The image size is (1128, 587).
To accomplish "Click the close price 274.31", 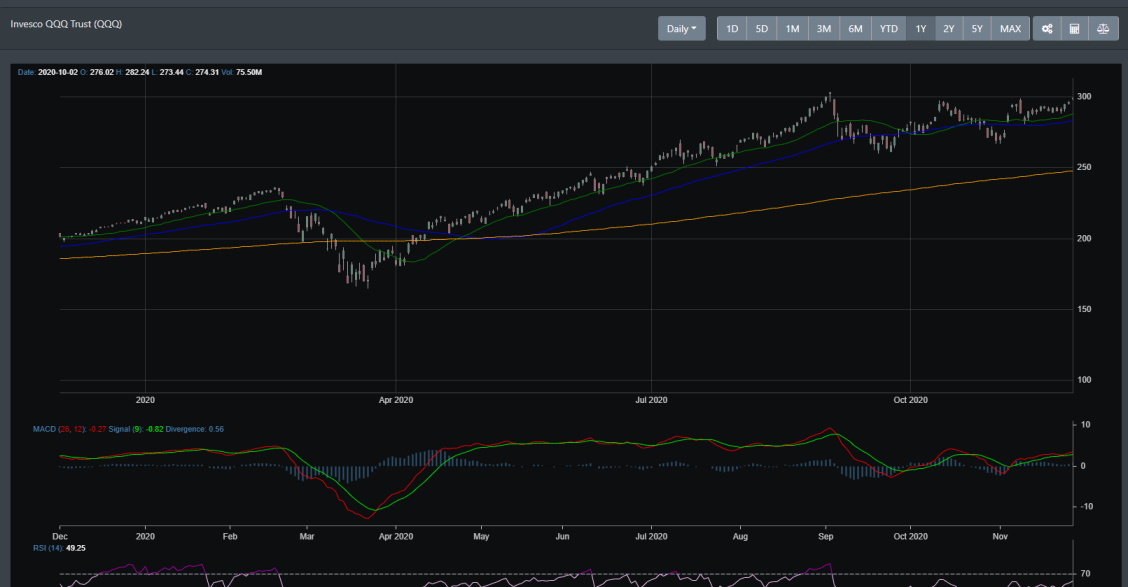I will [207, 73].
